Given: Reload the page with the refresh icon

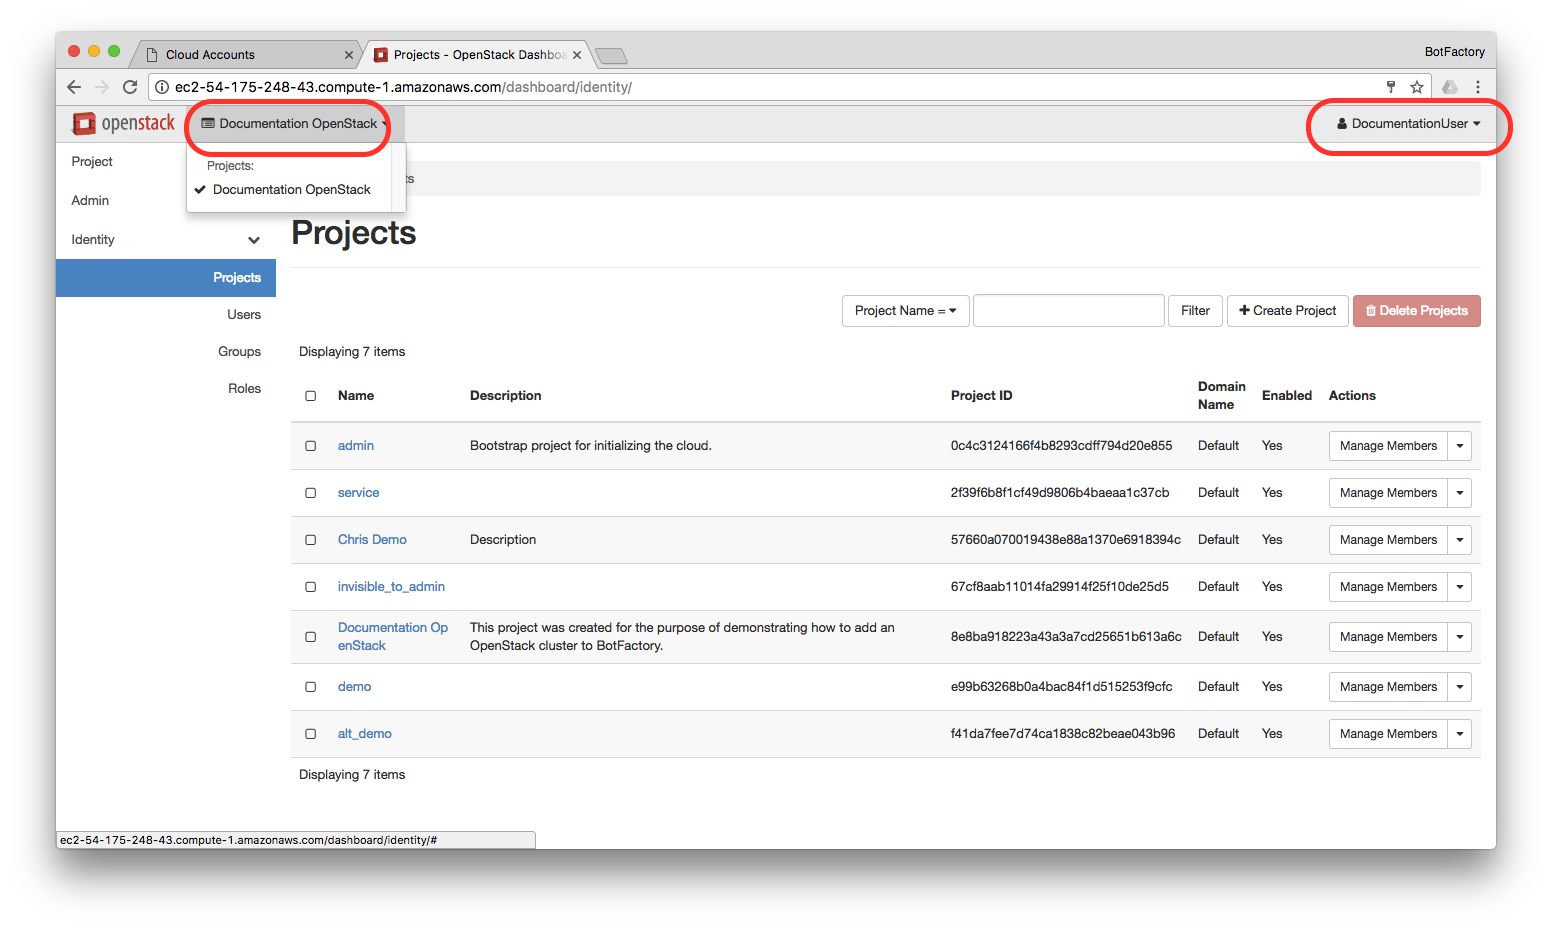Looking at the screenshot, I should 130,87.
